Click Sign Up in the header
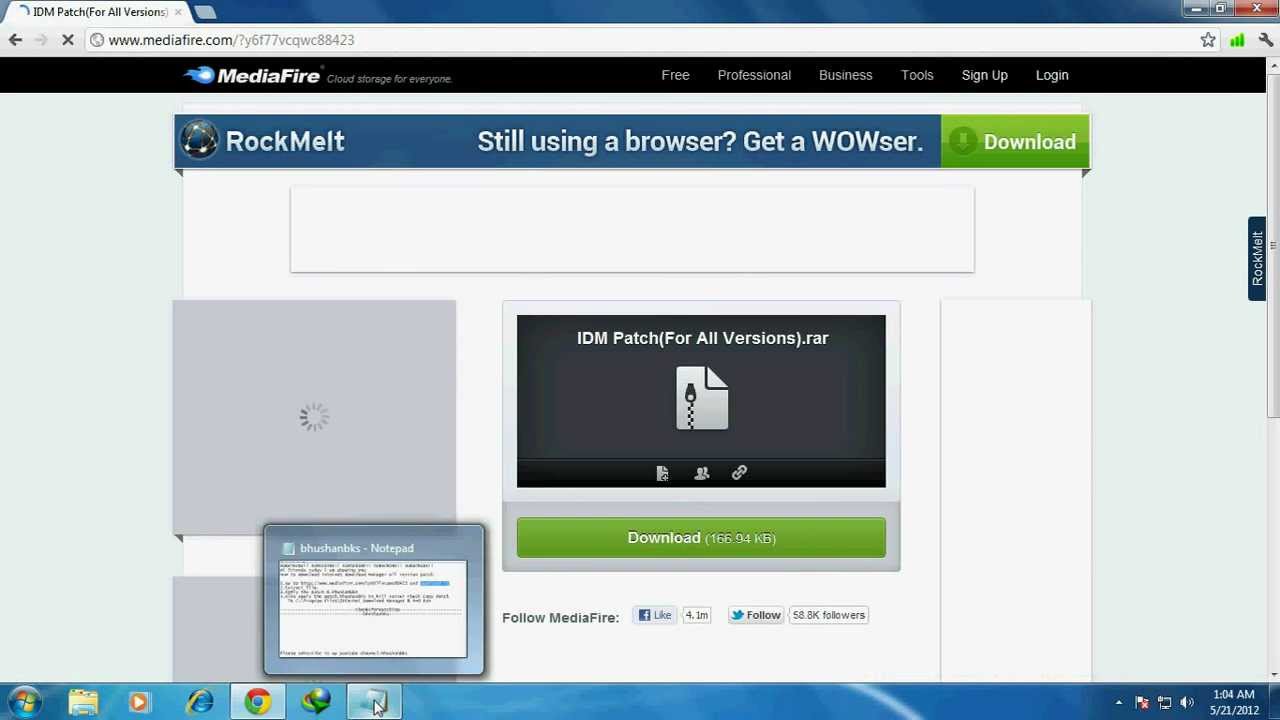The height and width of the screenshot is (720, 1280). (984, 75)
